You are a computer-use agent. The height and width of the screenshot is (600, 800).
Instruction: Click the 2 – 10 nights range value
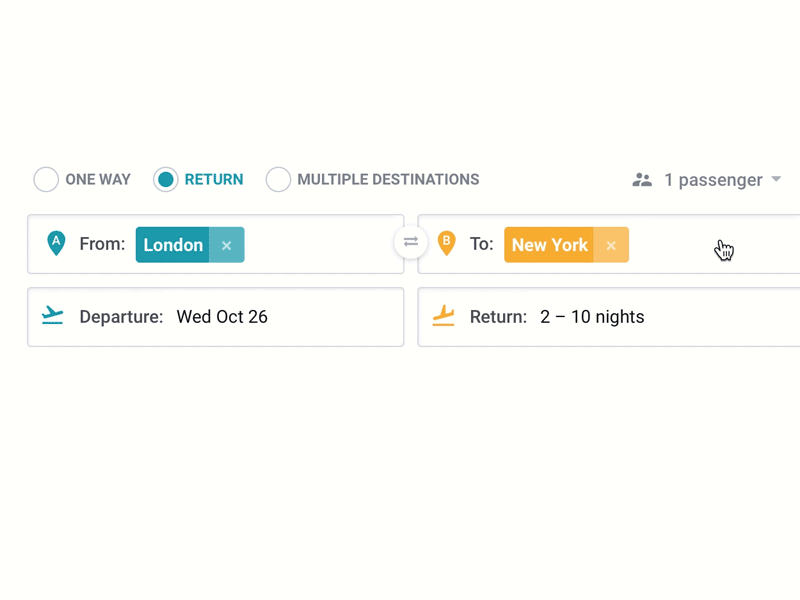point(592,316)
